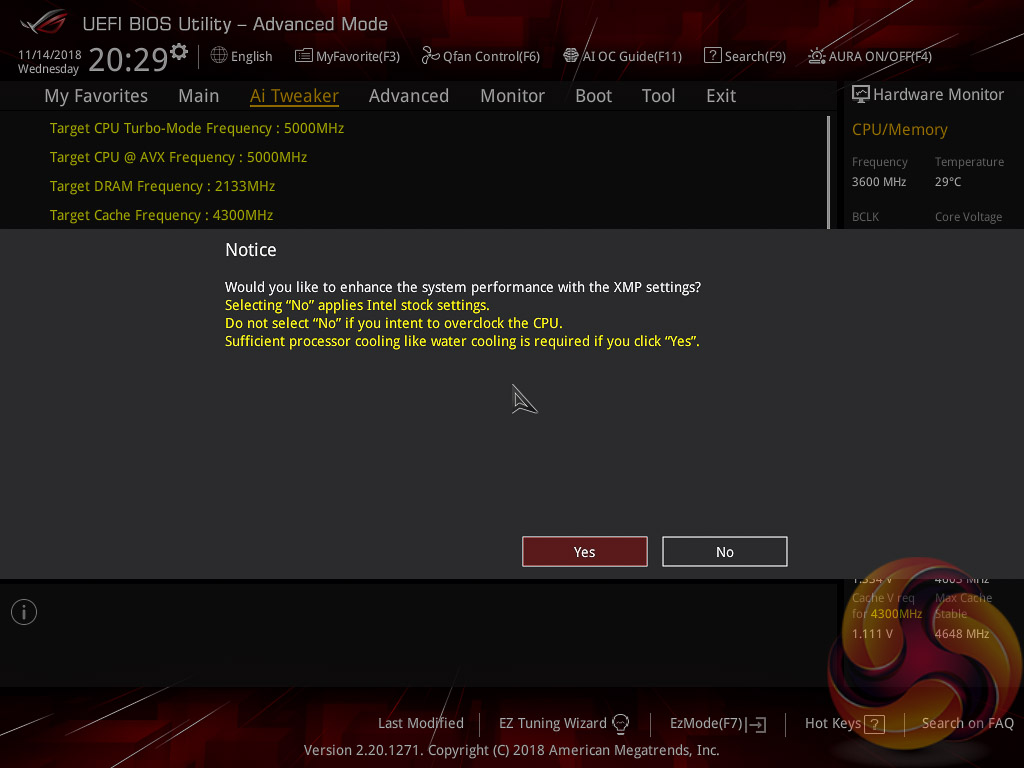1024x768 pixels.
Task: Open the My Favorites tab
Action: [x=96, y=96]
